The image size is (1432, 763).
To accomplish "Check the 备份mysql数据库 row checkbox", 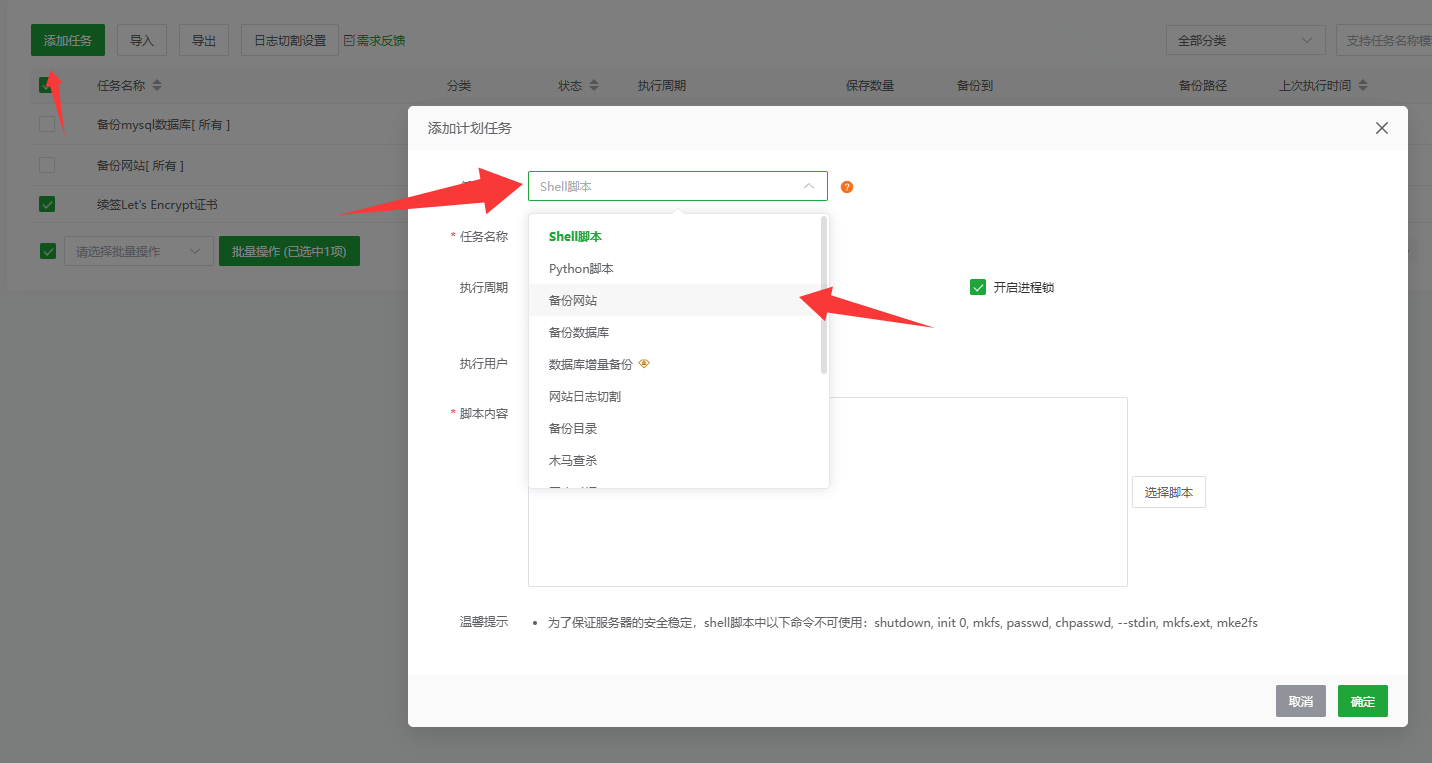I will pyautogui.click(x=47, y=125).
